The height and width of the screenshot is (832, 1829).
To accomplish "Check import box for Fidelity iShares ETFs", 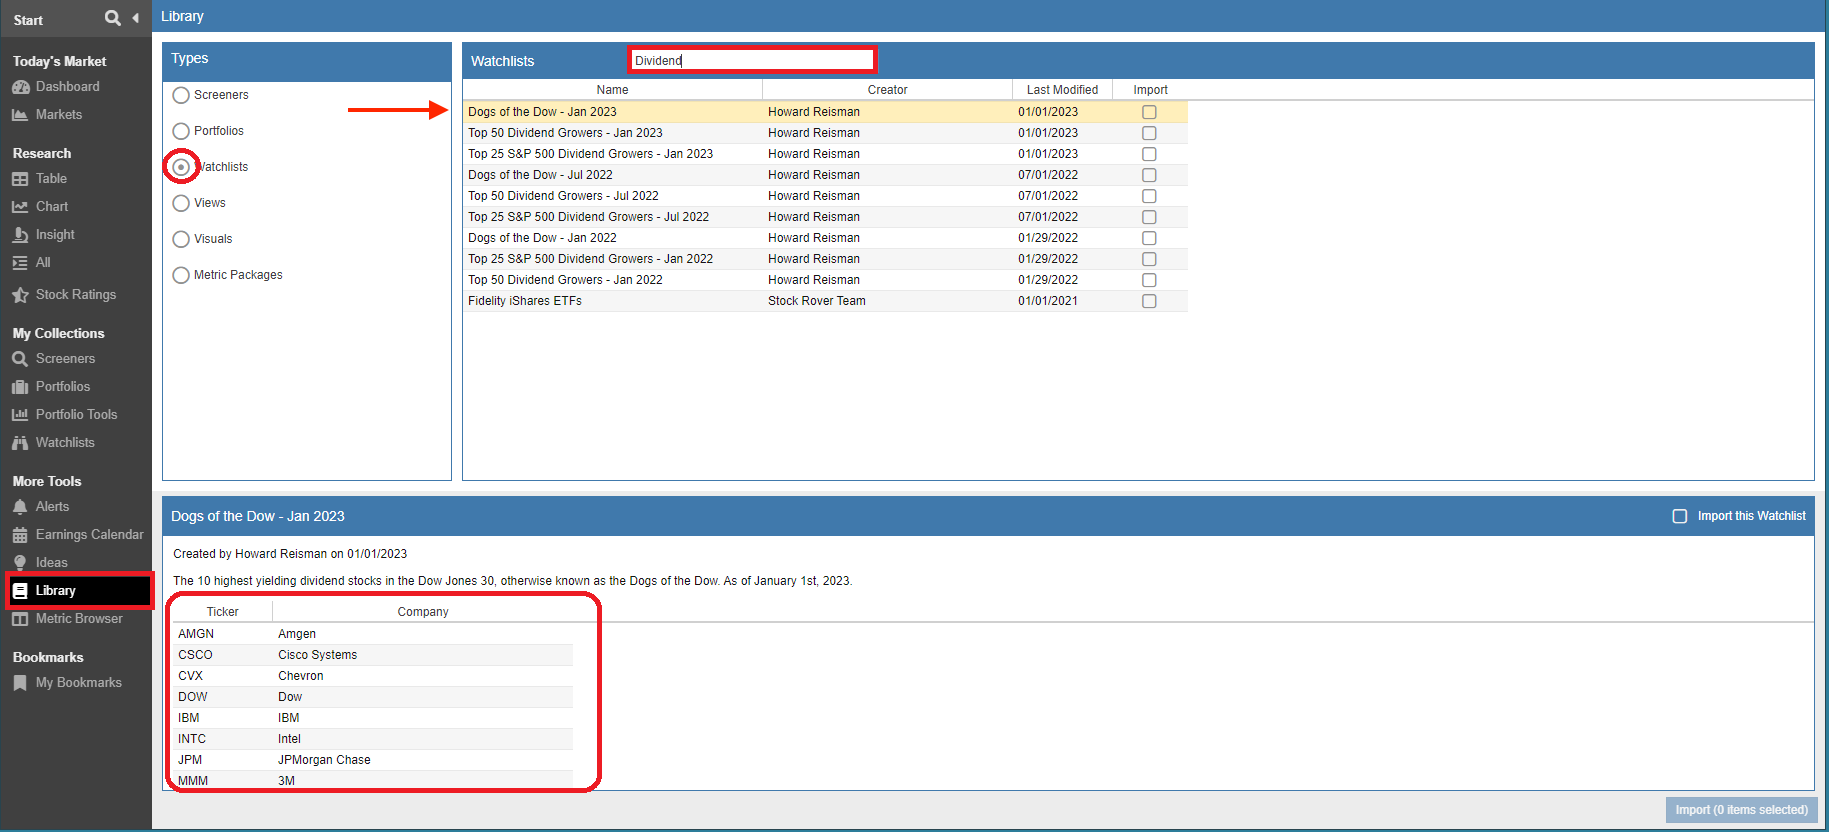I will (x=1149, y=301).
